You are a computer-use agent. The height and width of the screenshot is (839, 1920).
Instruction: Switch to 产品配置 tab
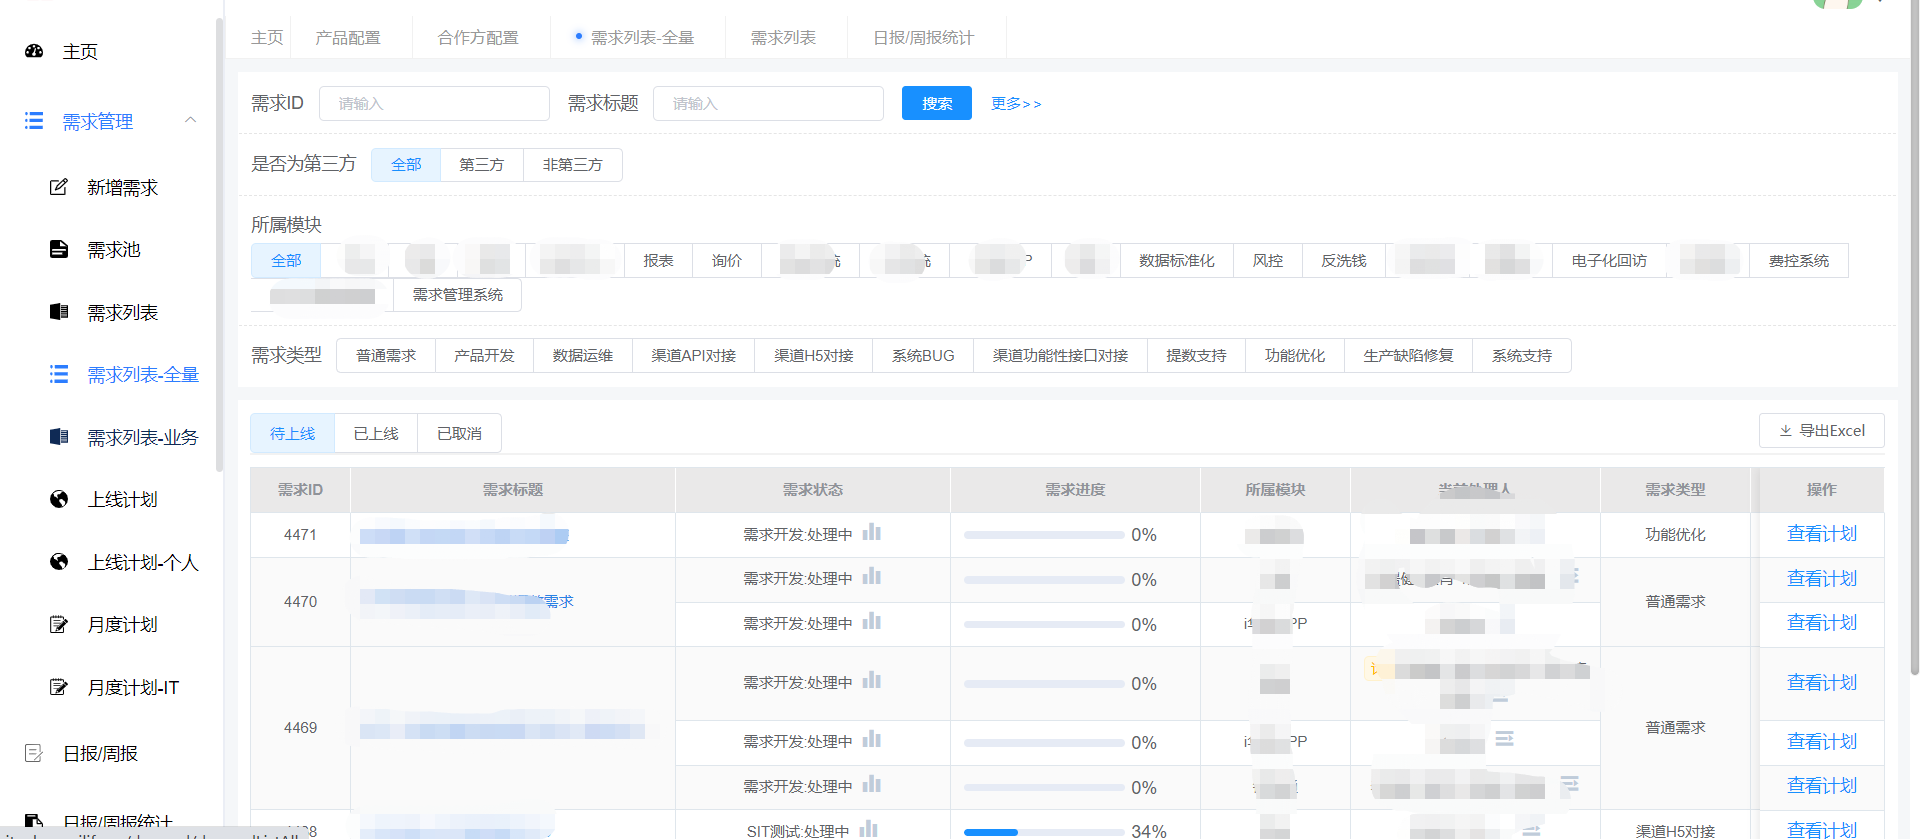coord(348,38)
